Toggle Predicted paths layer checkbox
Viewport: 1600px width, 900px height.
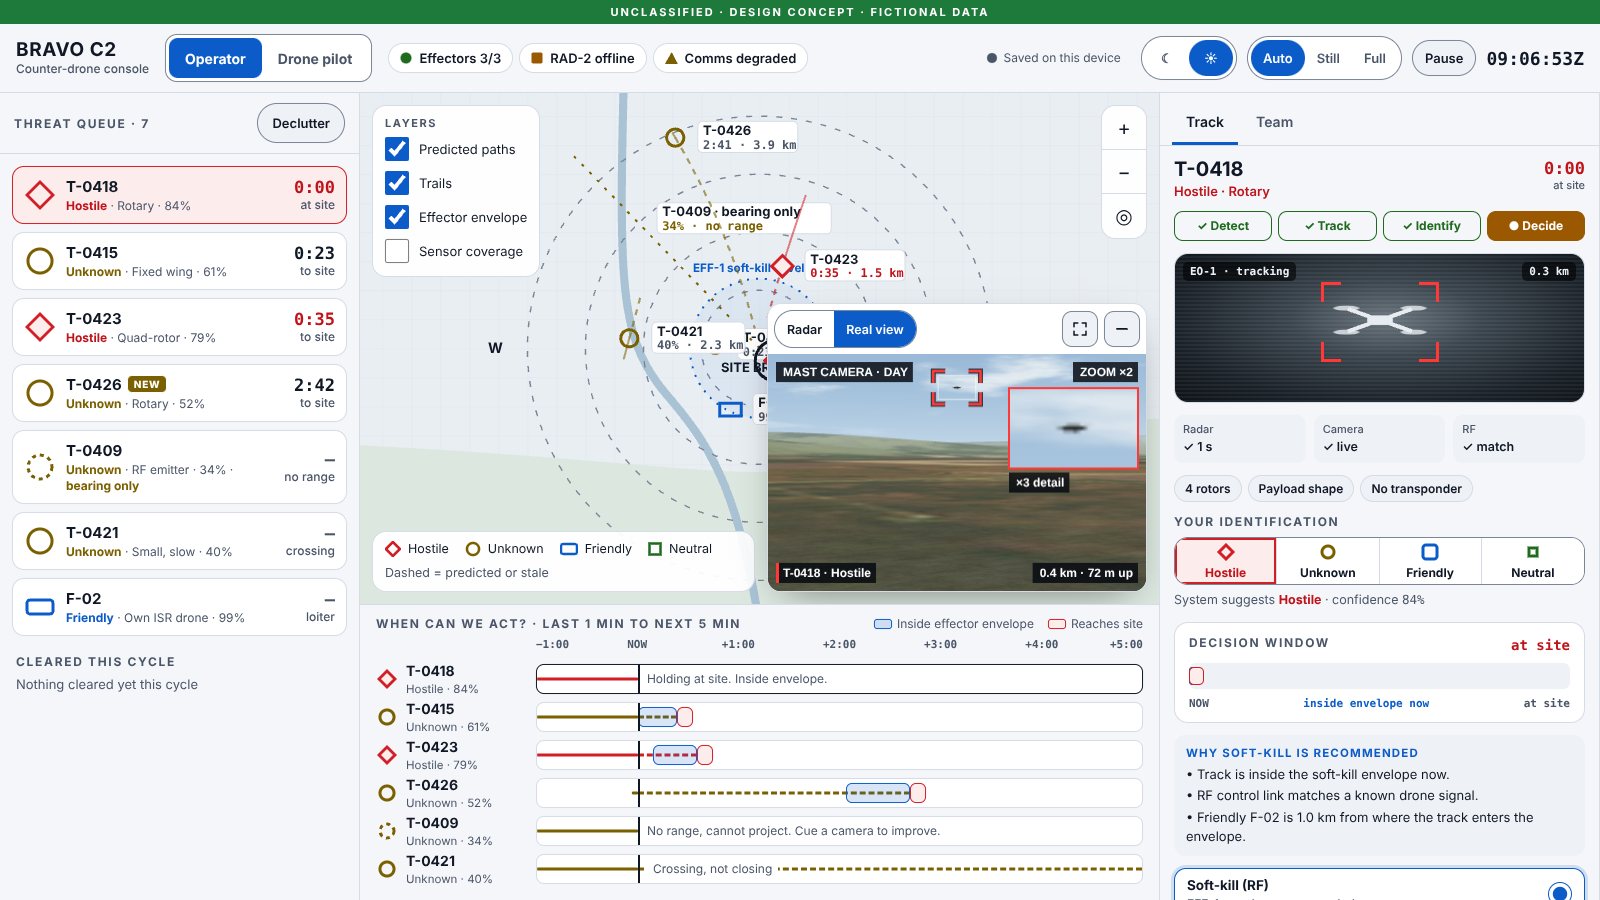pyautogui.click(x=397, y=149)
